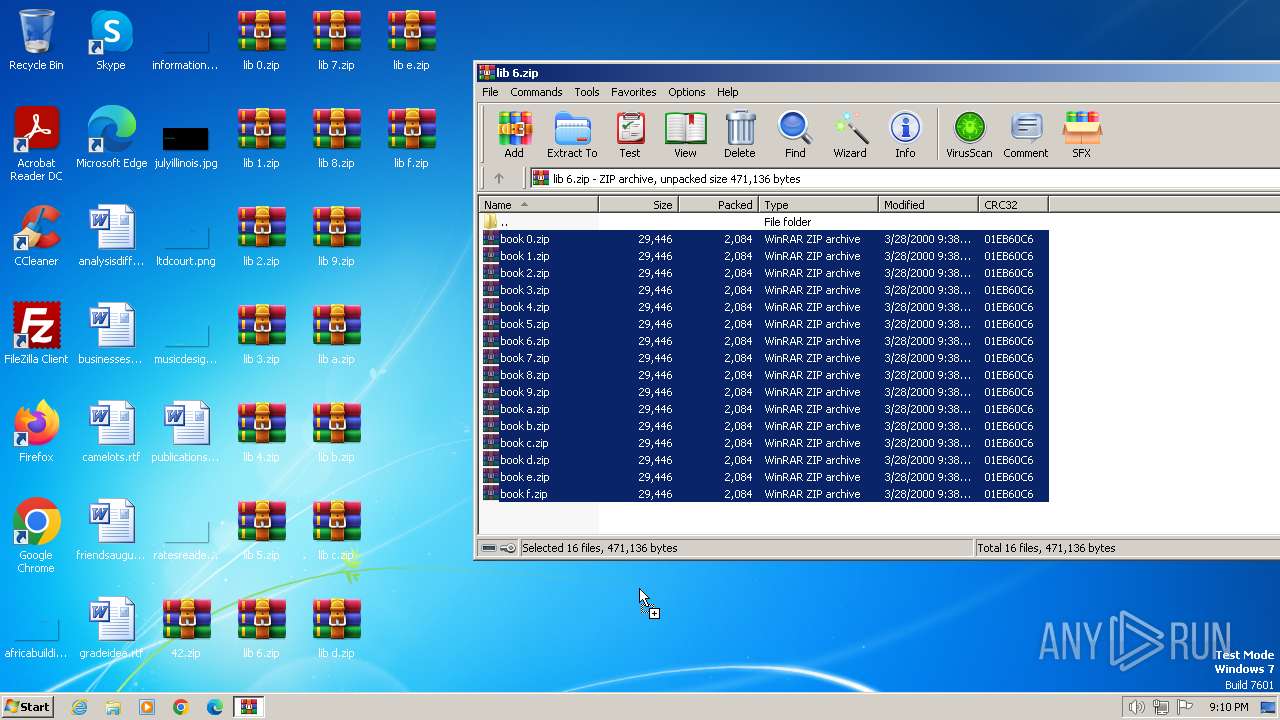
Task: Open the Comment tool
Action: (x=1026, y=135)
